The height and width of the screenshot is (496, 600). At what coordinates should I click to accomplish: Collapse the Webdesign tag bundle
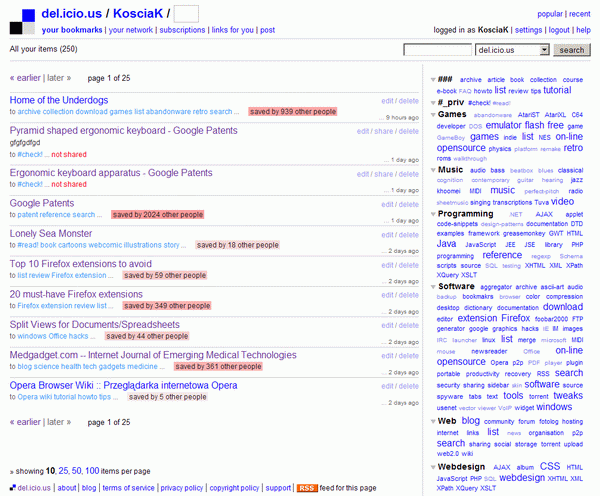tap(431, 467)
